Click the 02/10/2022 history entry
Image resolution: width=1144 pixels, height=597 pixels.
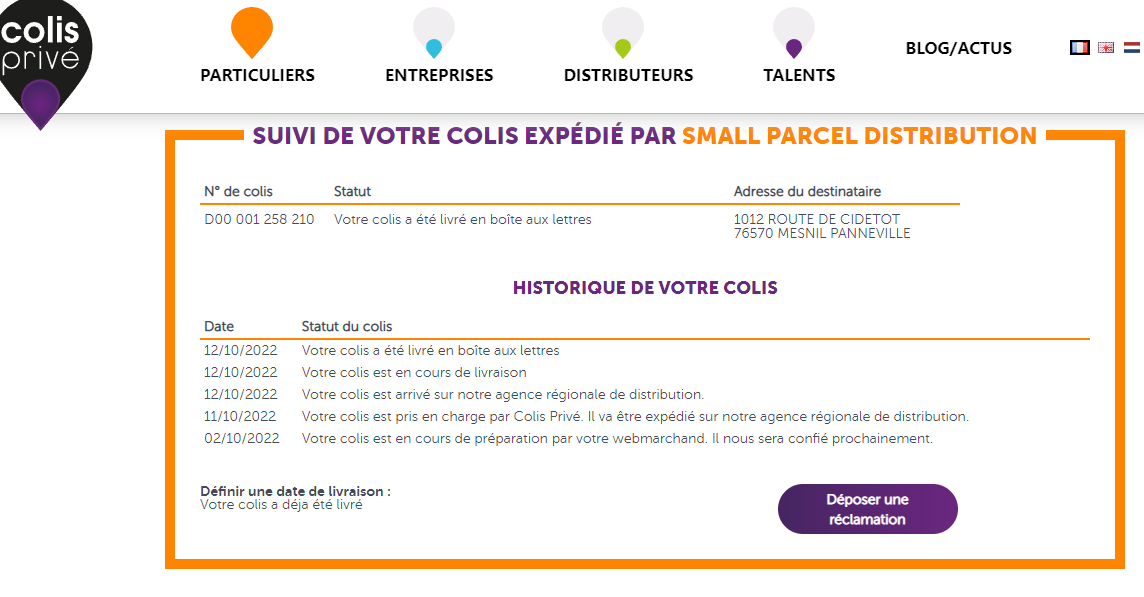241,438
